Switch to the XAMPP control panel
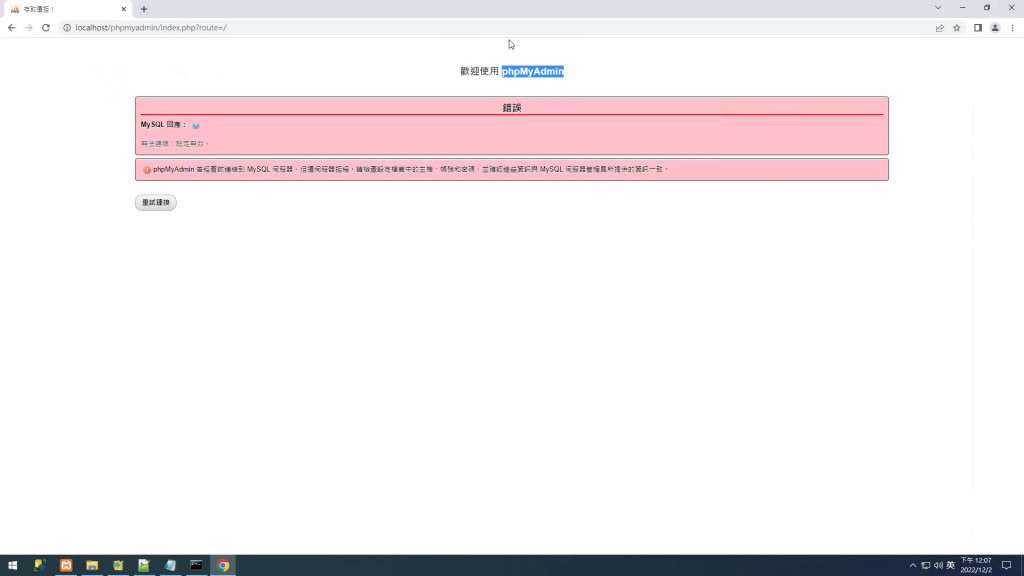Image resolution: width=1024 pixels, height=576 pixels. (66, 565)
